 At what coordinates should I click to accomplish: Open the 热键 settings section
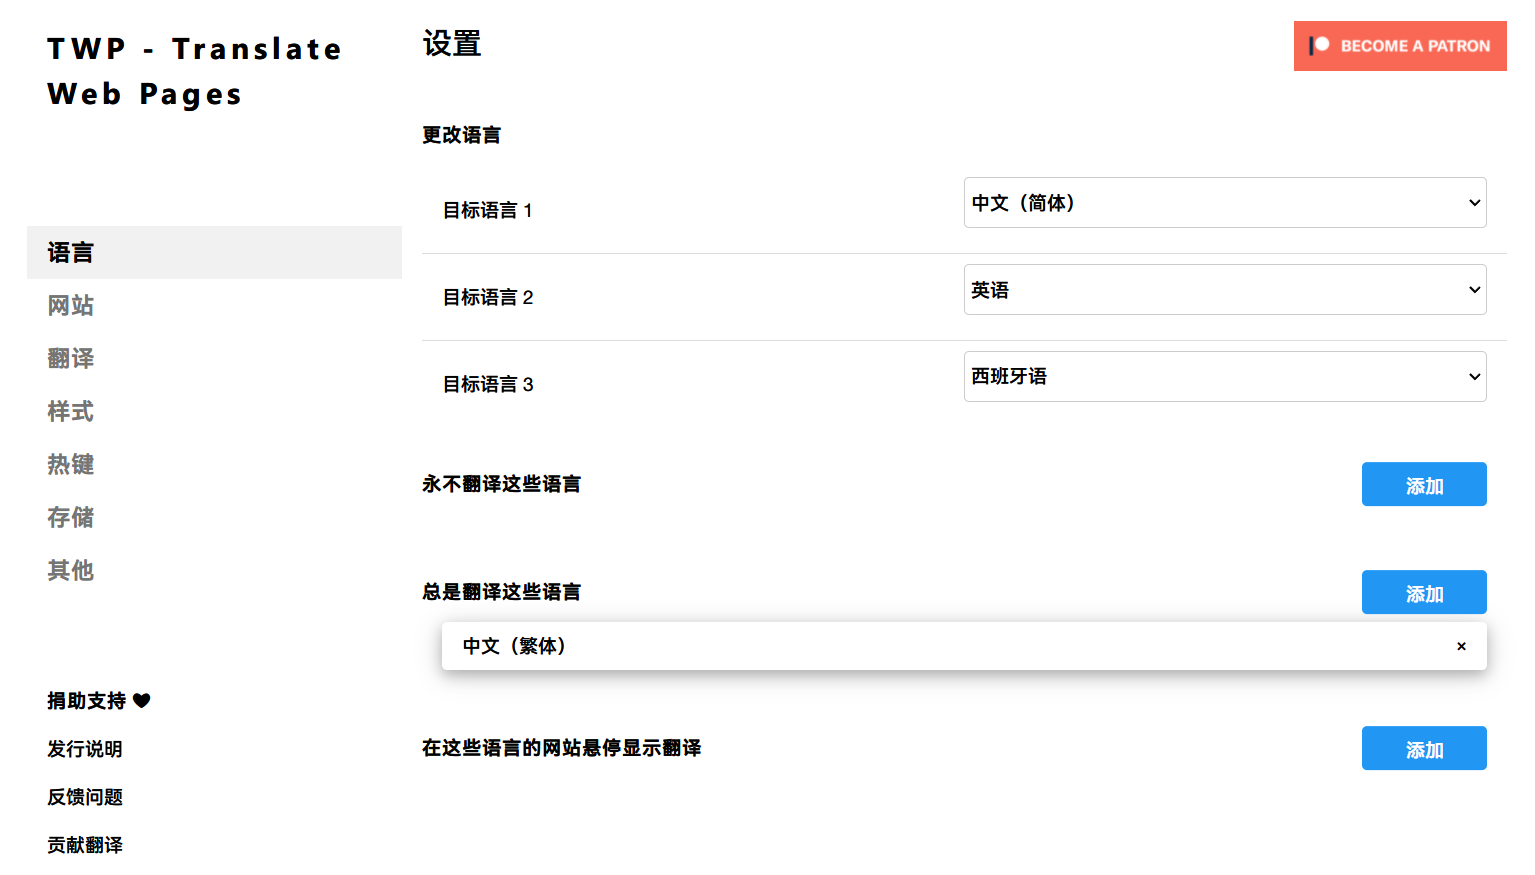pyautogui.click(x=70, y=464)
